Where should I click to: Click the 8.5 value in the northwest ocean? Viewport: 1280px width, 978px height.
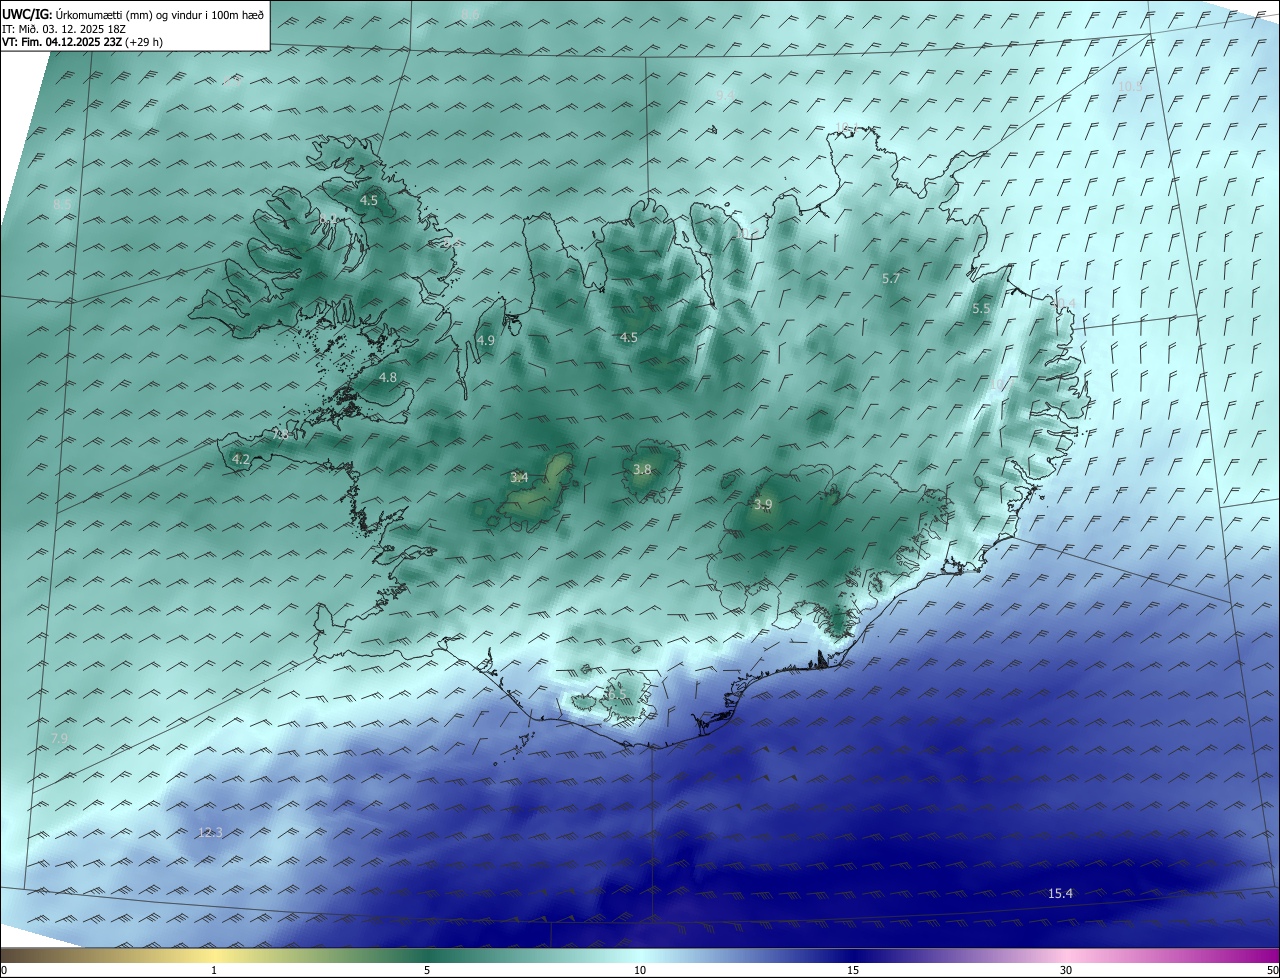62,204
